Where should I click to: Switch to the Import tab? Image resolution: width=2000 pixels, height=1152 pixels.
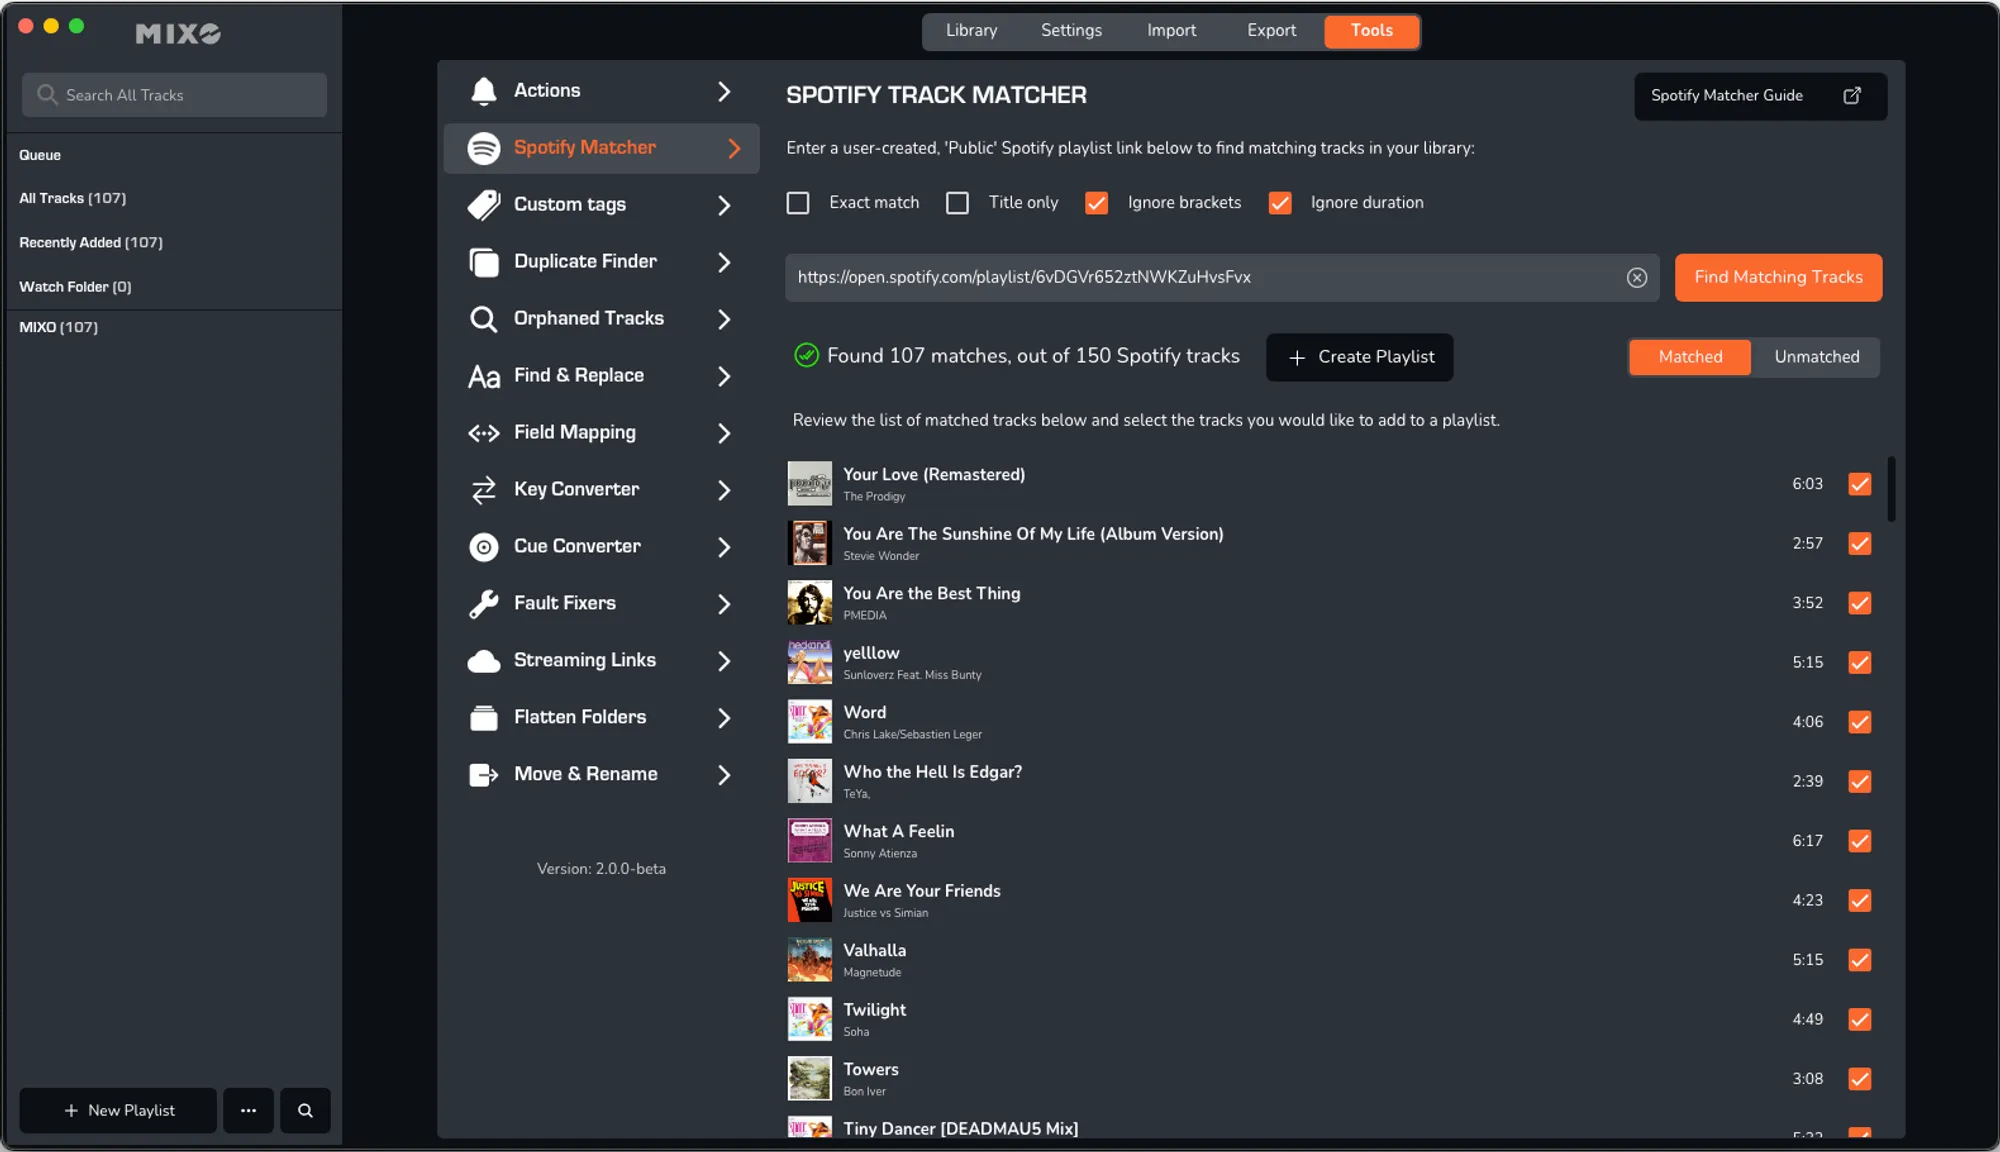1170,30
